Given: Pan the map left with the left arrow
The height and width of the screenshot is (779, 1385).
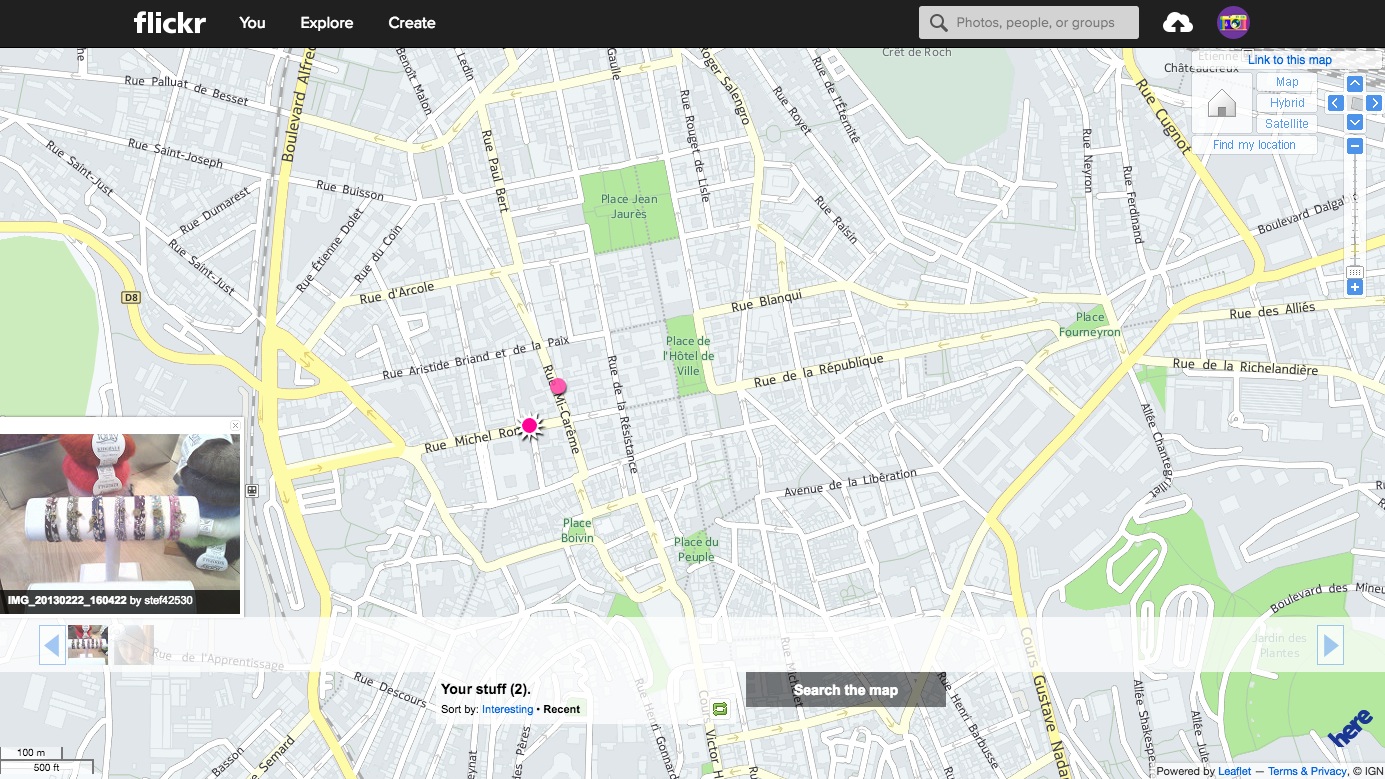Looking at the screenshot, I should [1335, 102].
